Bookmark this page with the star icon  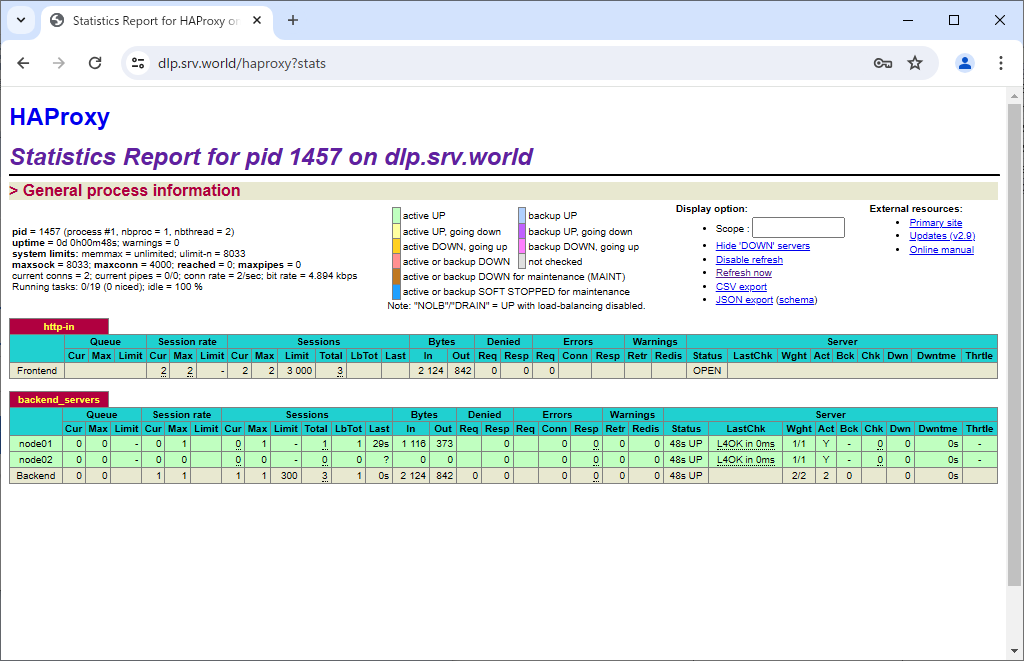coord(915,63)
